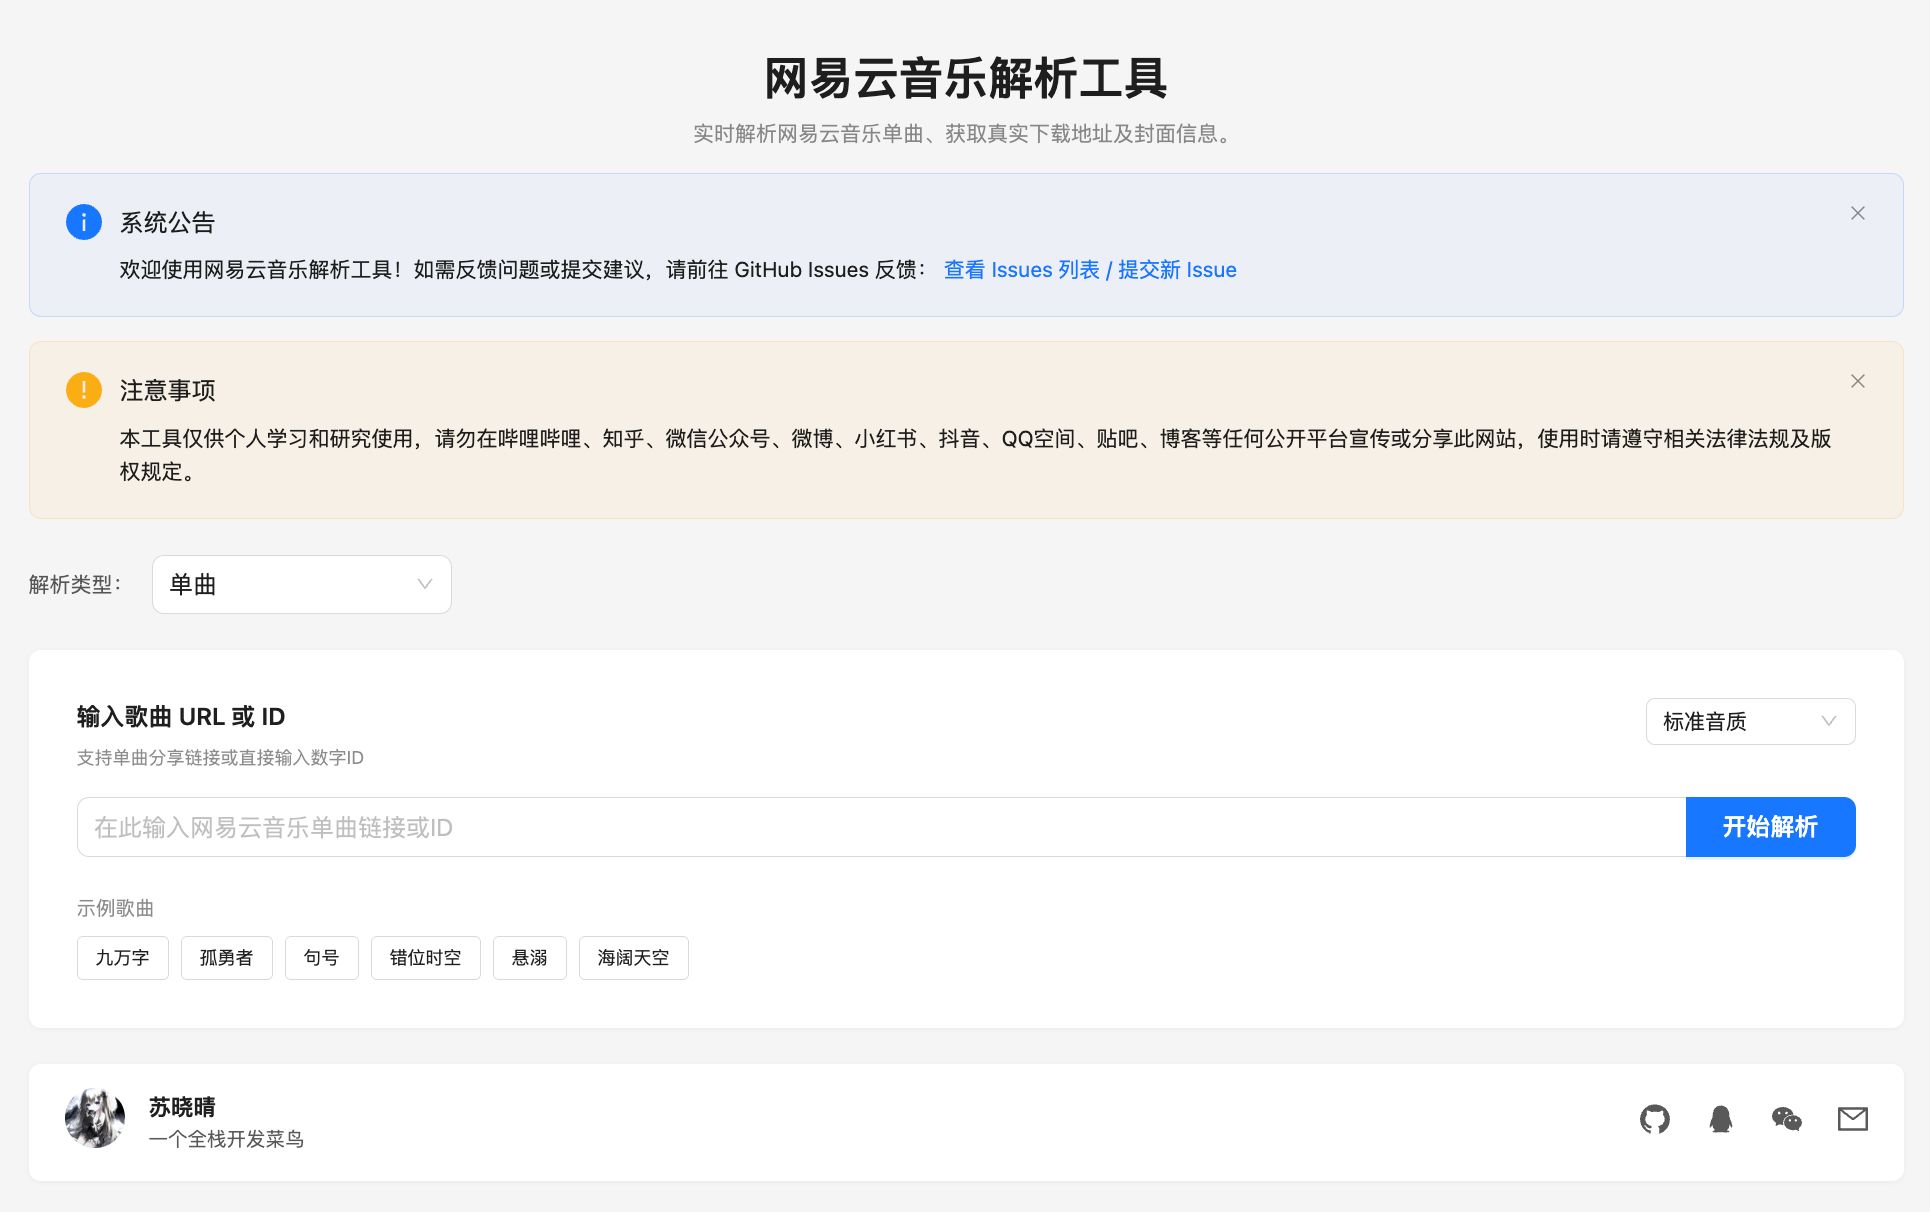The image size is (1930, 1212).
Task: Close the 系统公告 announcement banner
Action: coord(1858,213)
